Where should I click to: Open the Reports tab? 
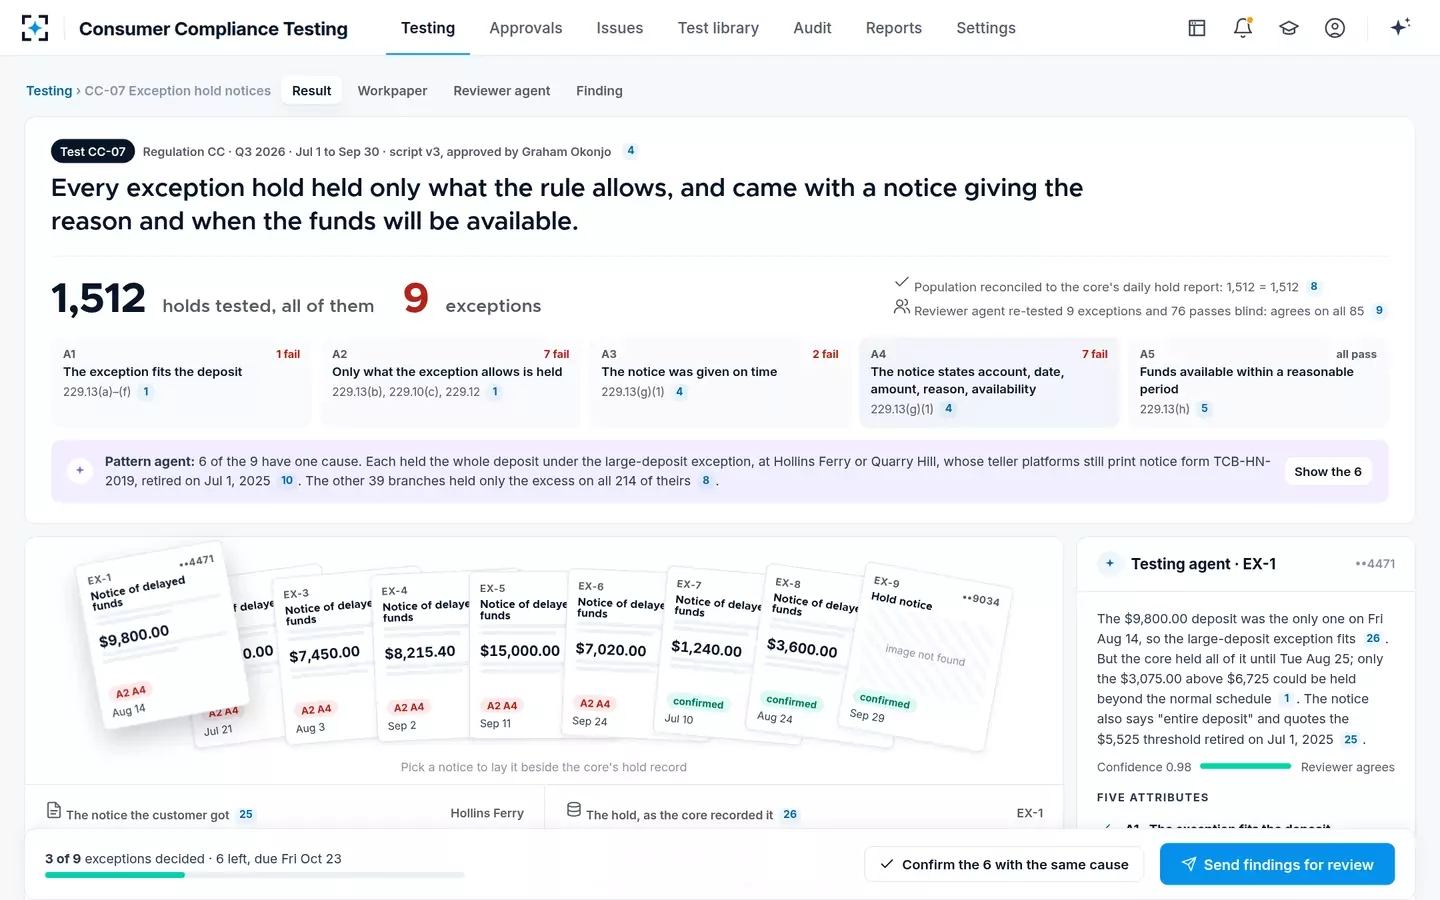pyautogui.click(x=894, y=28)
